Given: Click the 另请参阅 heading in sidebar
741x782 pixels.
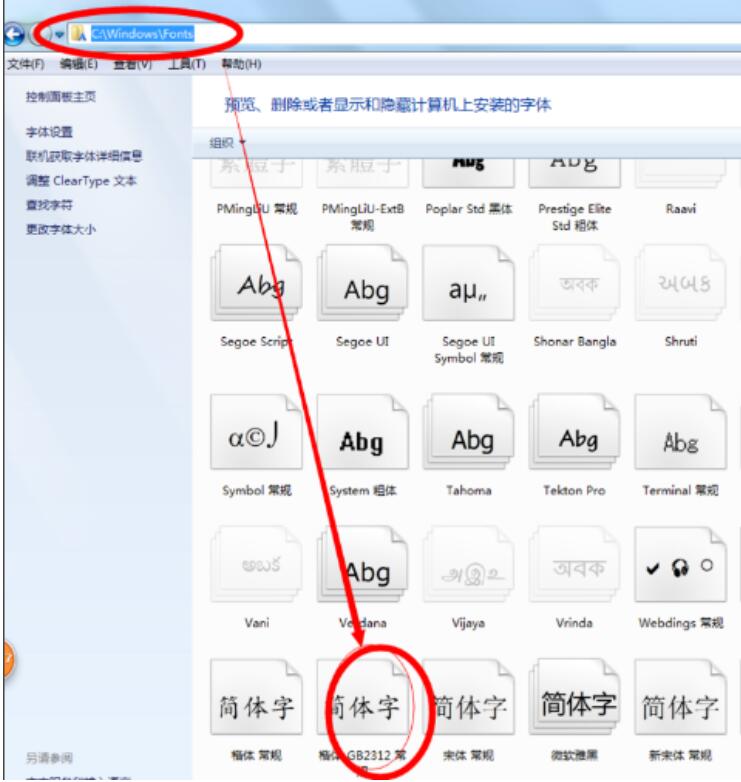Looking at the screenshot, I should 49,758.
